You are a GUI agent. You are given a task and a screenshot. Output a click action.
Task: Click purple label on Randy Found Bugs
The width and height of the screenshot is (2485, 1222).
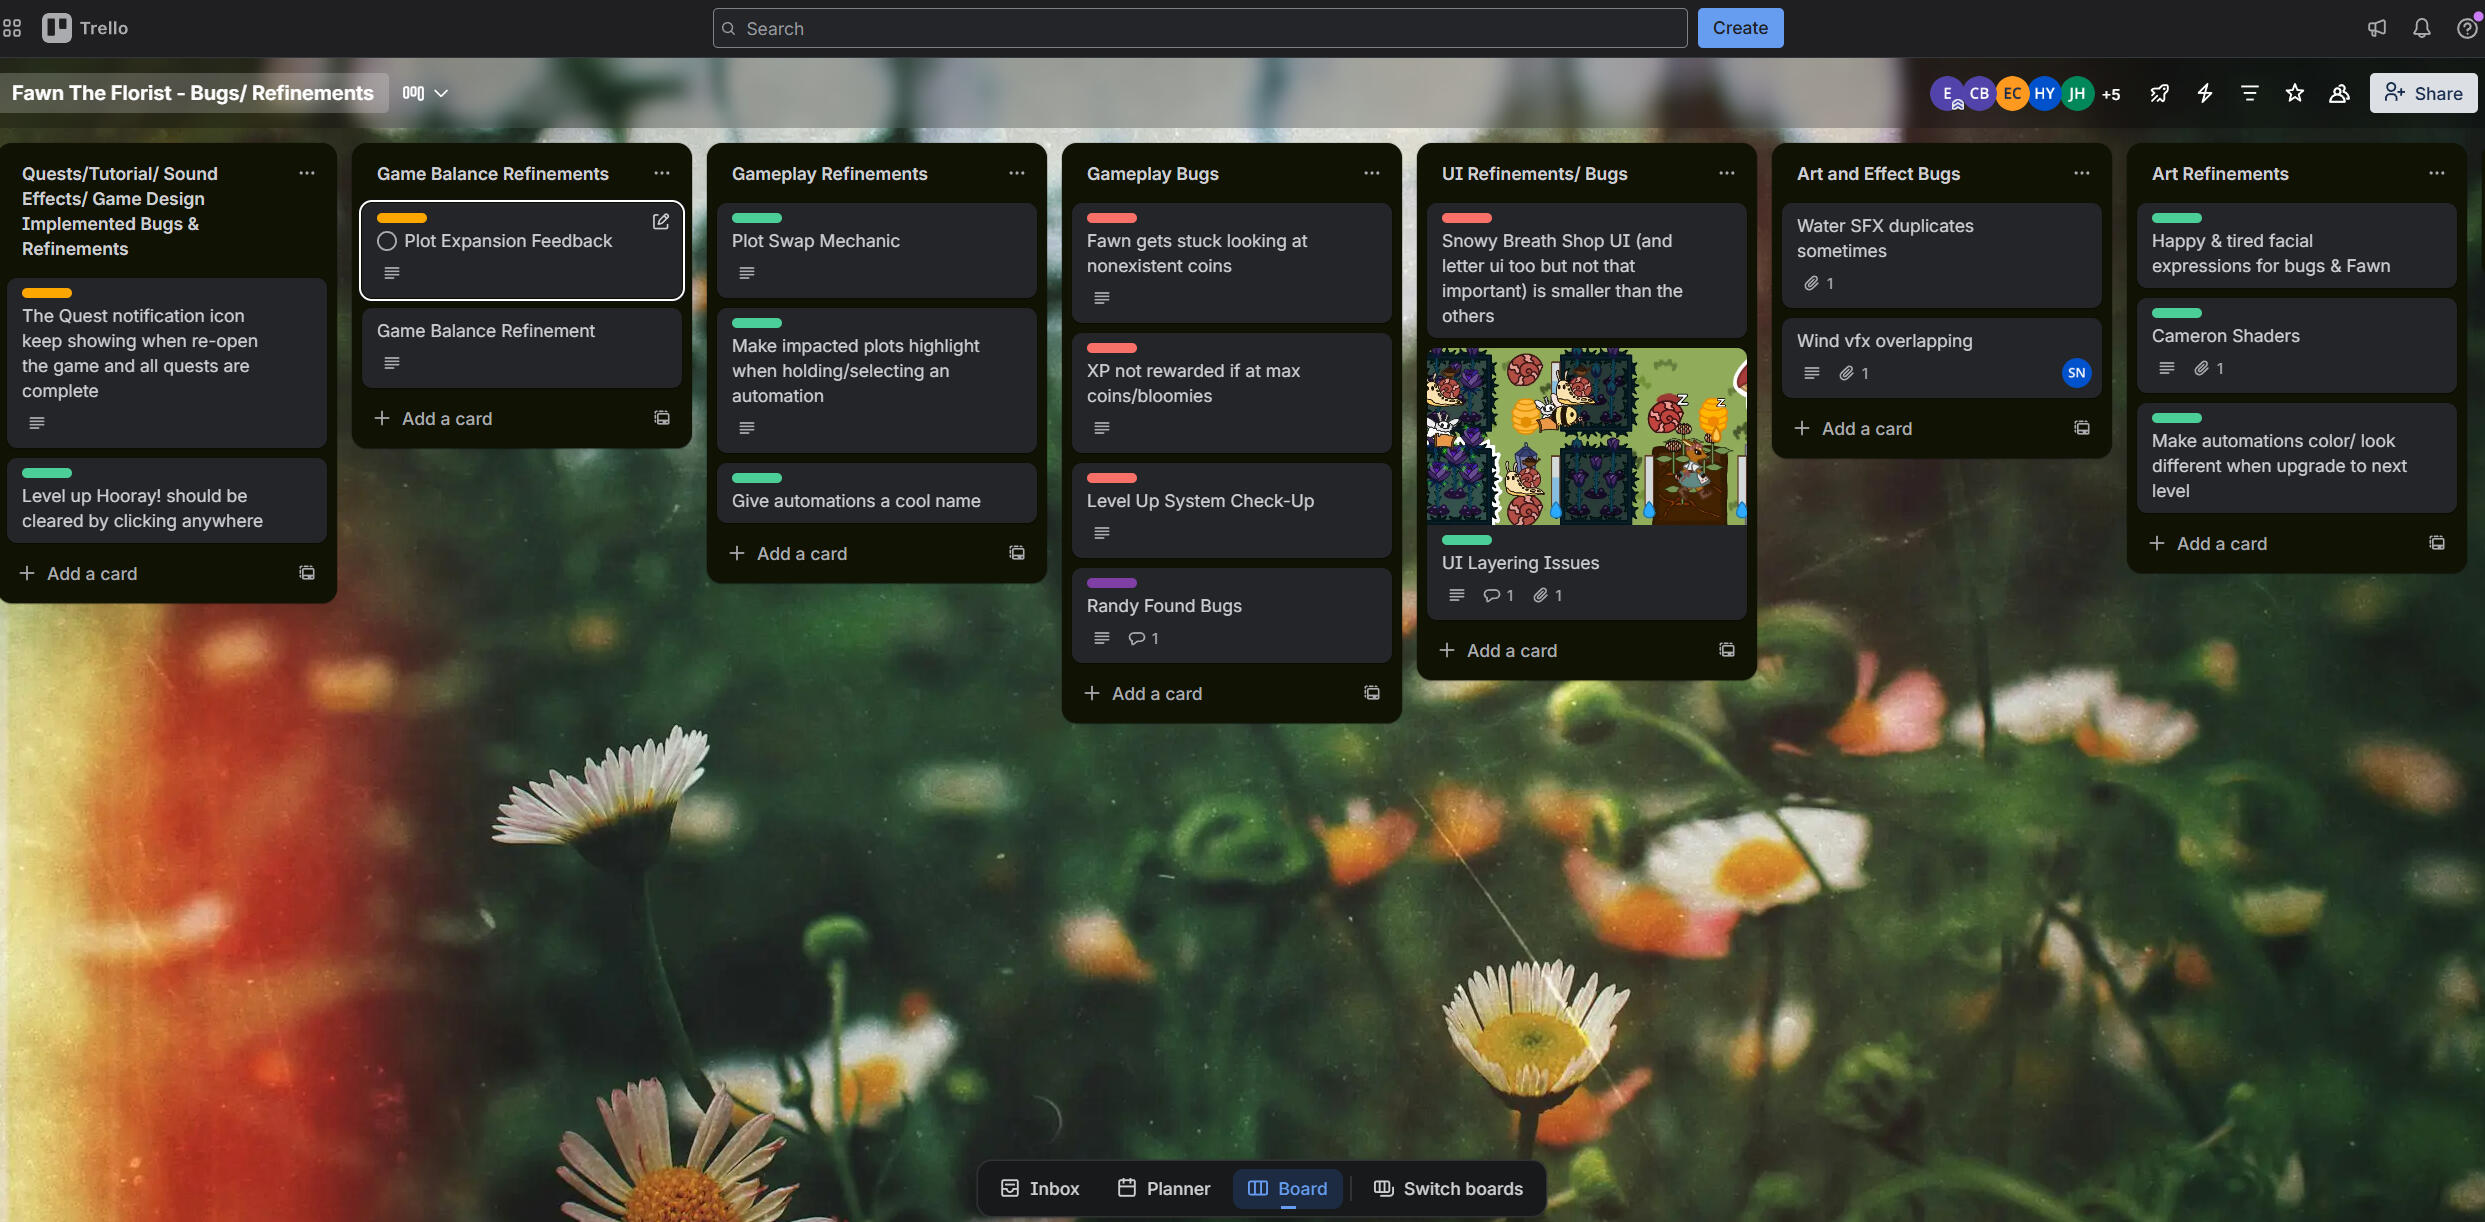[1111, 583]
